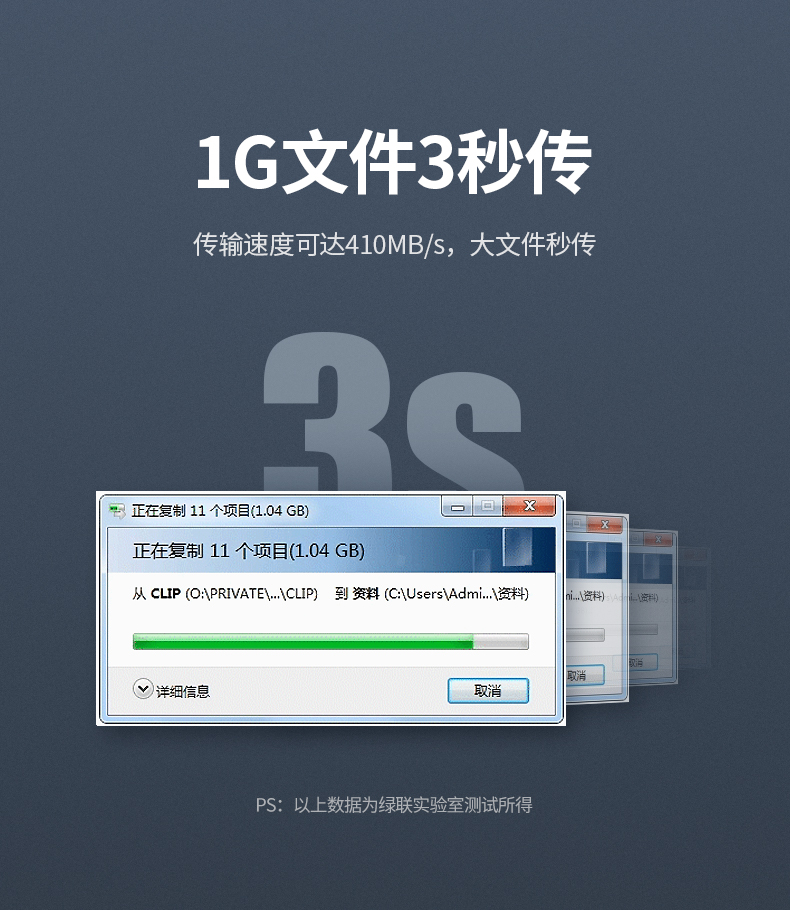Click 取消 in the faintest third dialog
Image resolution: width=790 pixels, height=910 pixels.
click(x=636, y=662)
